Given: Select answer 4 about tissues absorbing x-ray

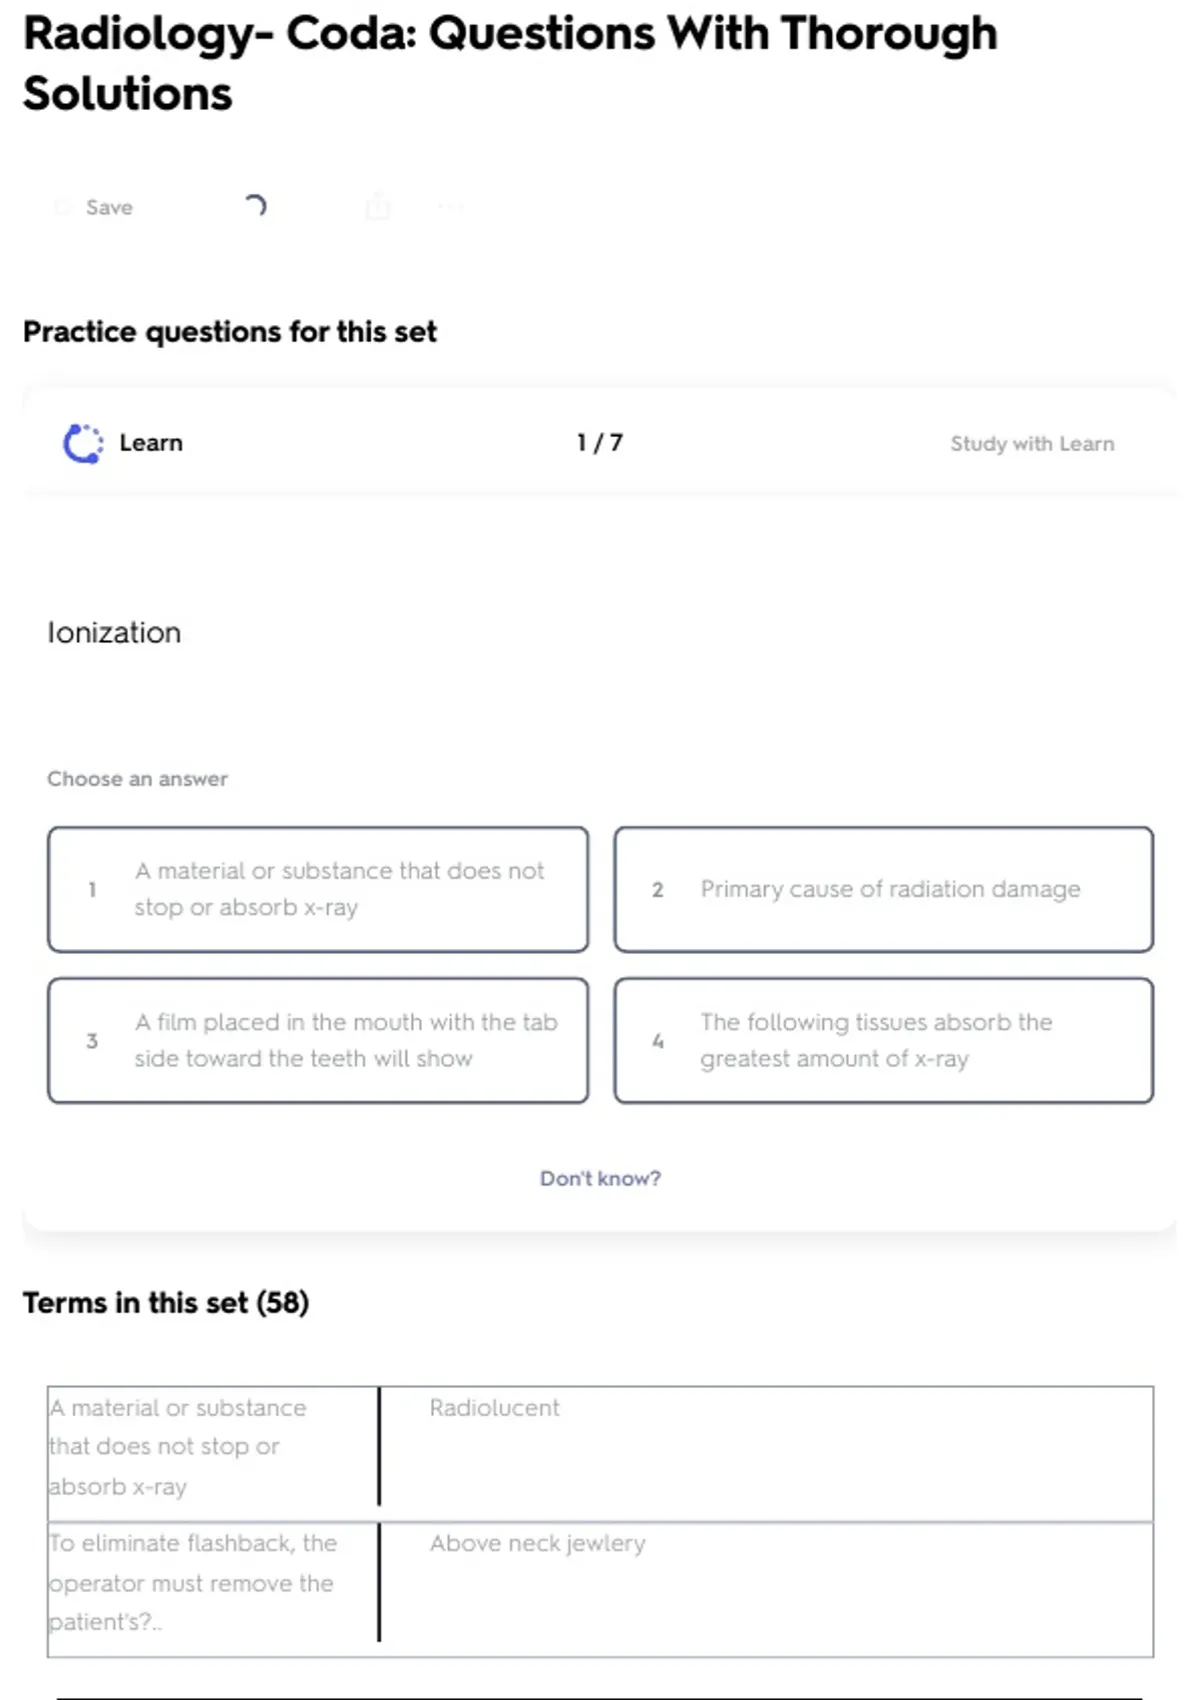Looking at the screenshot, I should (x=883, y=1040).
